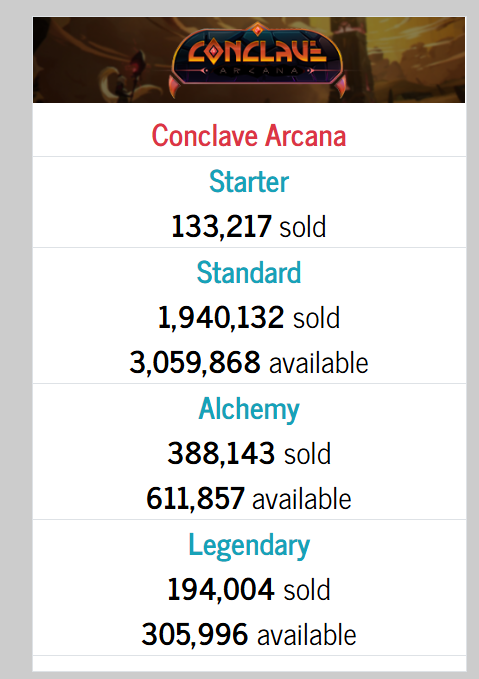Viewport: 479px width, 679px height.
Task: Open the Legendary pack heading
Action: (249, 545)
